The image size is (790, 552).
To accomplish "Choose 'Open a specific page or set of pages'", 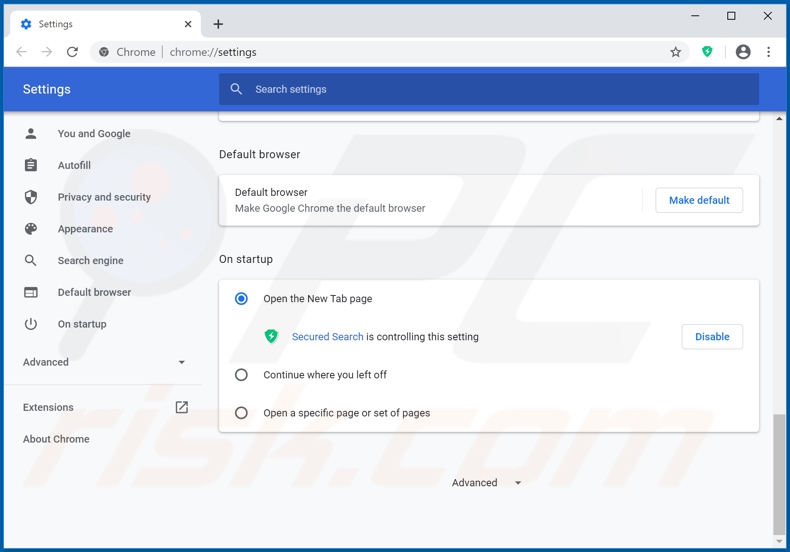I will coord(241,413).
